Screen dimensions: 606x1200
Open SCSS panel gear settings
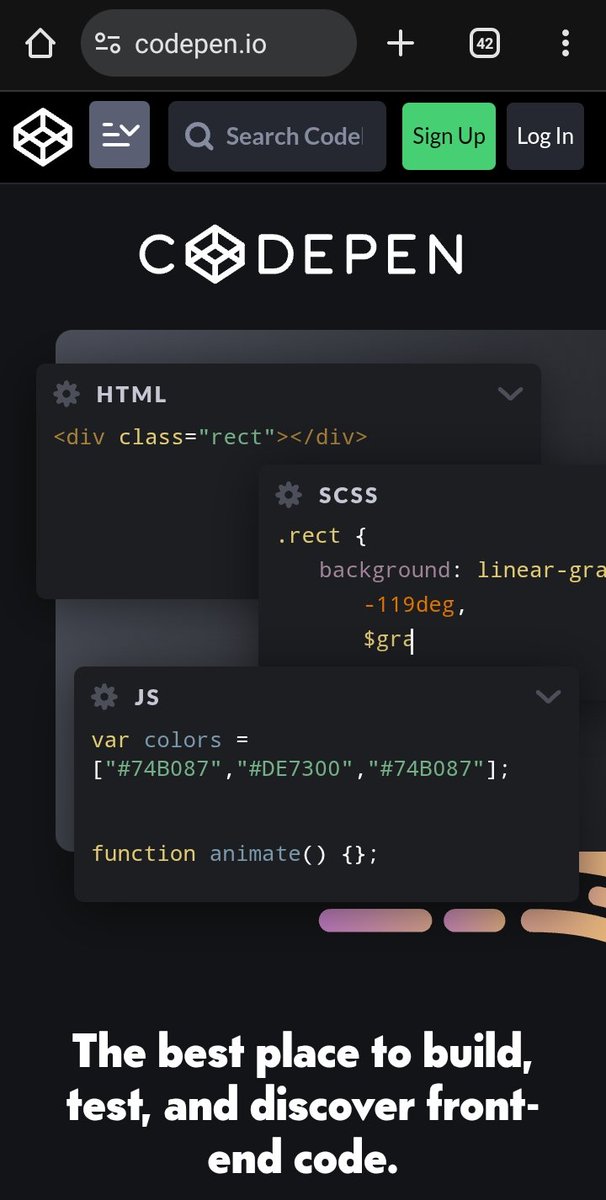[x=288, y=494]
